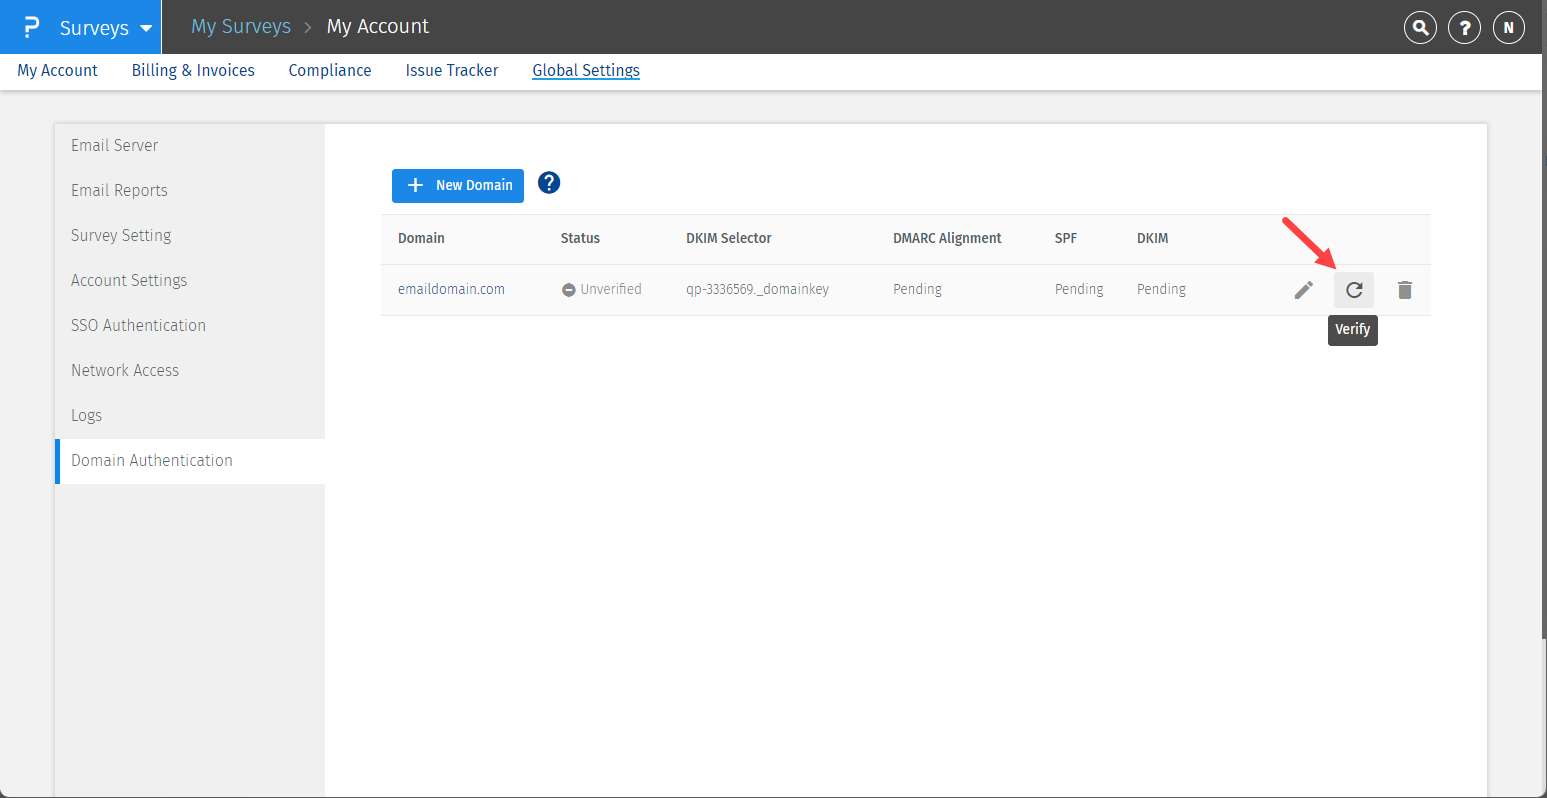Delete the emaildomain.com domain via trash icon
1547x798 pixels.
(1404, 290)
